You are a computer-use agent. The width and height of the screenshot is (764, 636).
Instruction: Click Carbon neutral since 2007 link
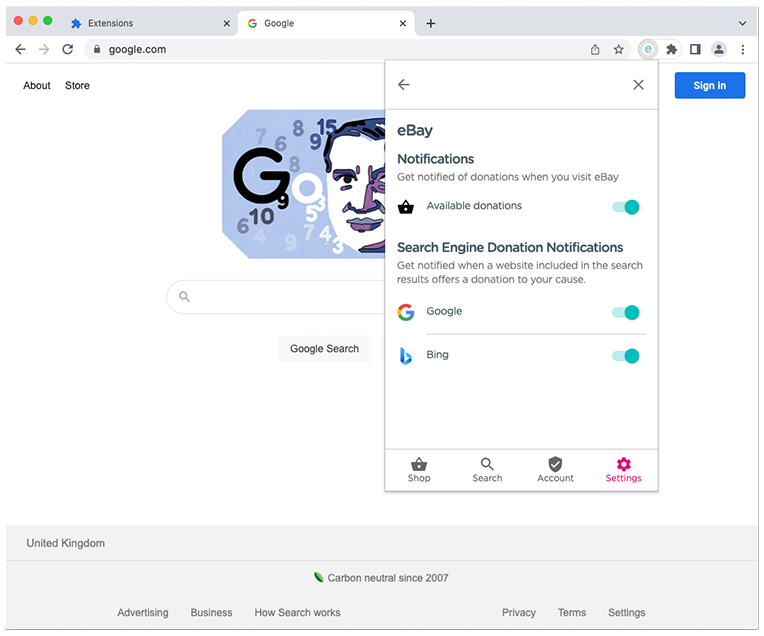tap(381, 578)
